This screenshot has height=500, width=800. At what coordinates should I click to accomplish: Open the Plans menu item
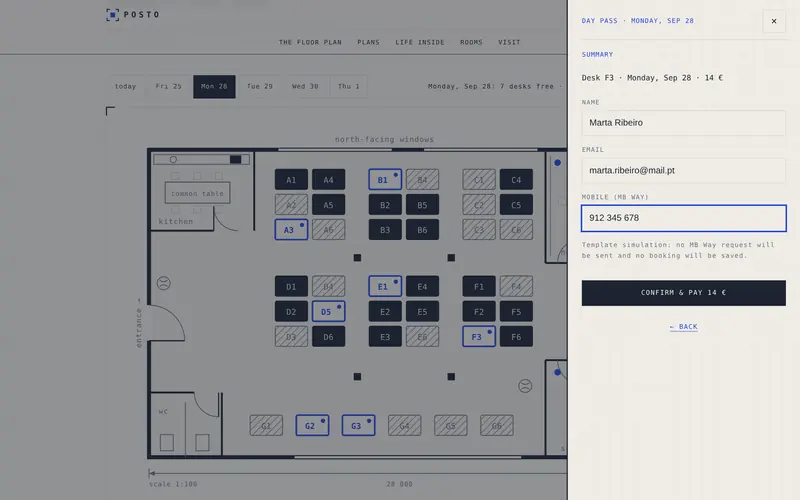click(x=368, y=42)
